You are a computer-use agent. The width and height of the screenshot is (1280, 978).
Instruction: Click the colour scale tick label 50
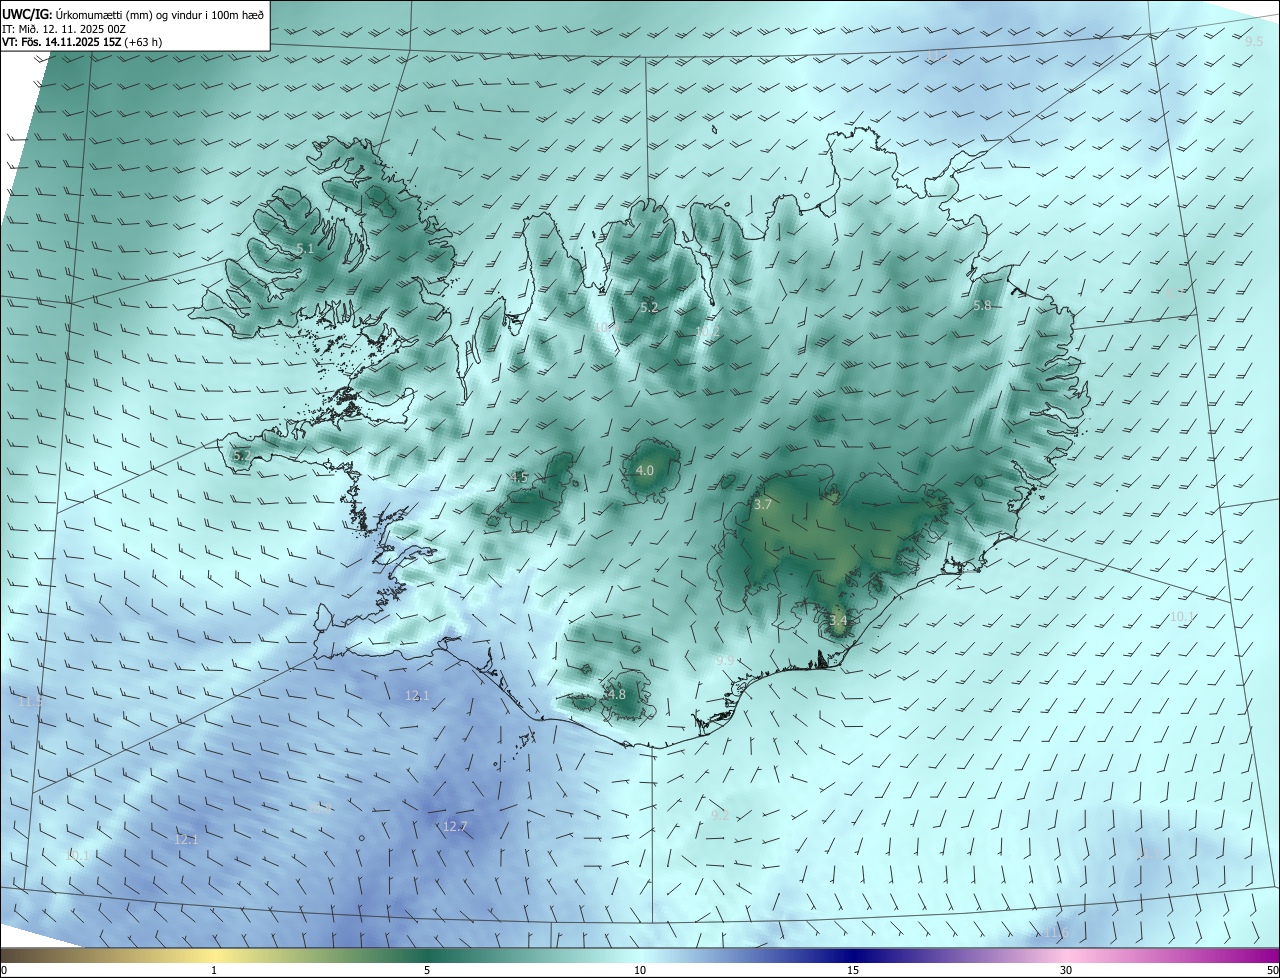click(1272, 970)
